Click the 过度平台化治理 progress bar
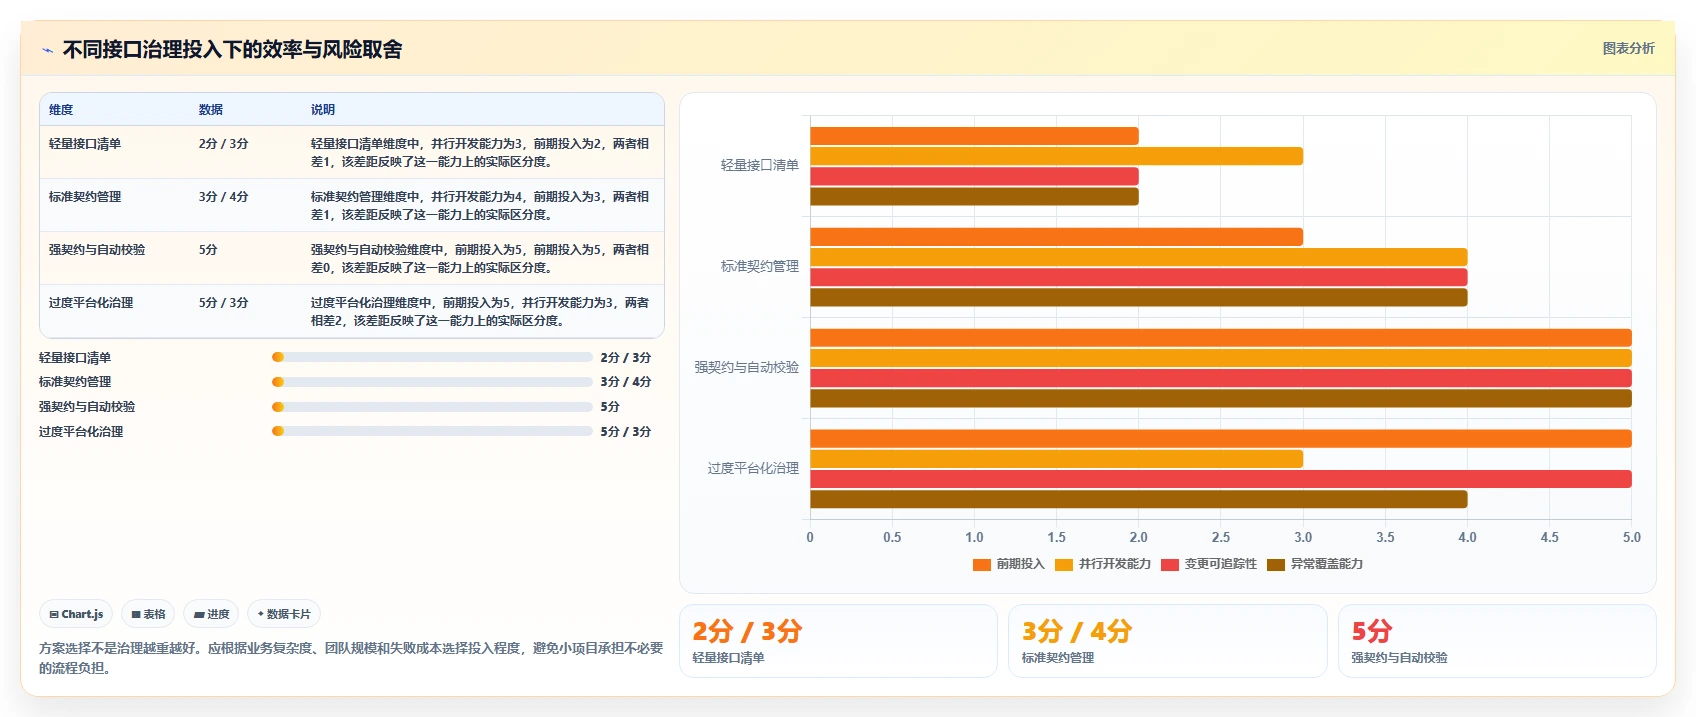The height and width of the screenshot is (717, 1696). (432, 431)
